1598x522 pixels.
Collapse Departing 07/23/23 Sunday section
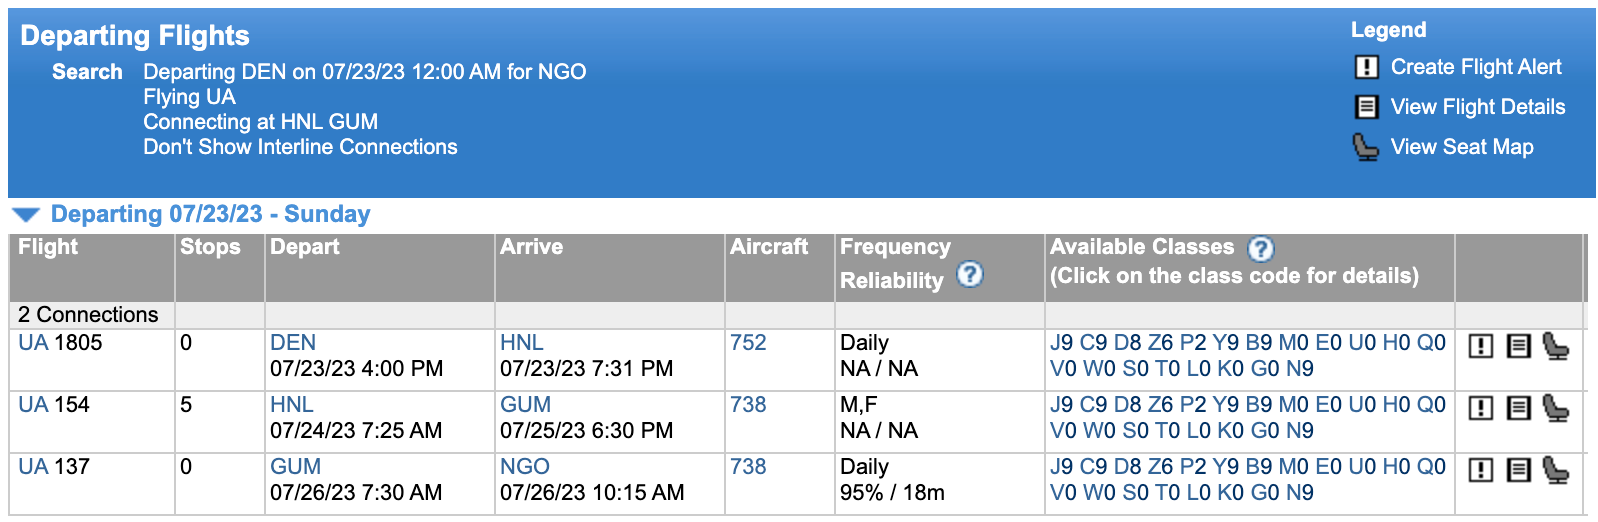tap(26, 215)
